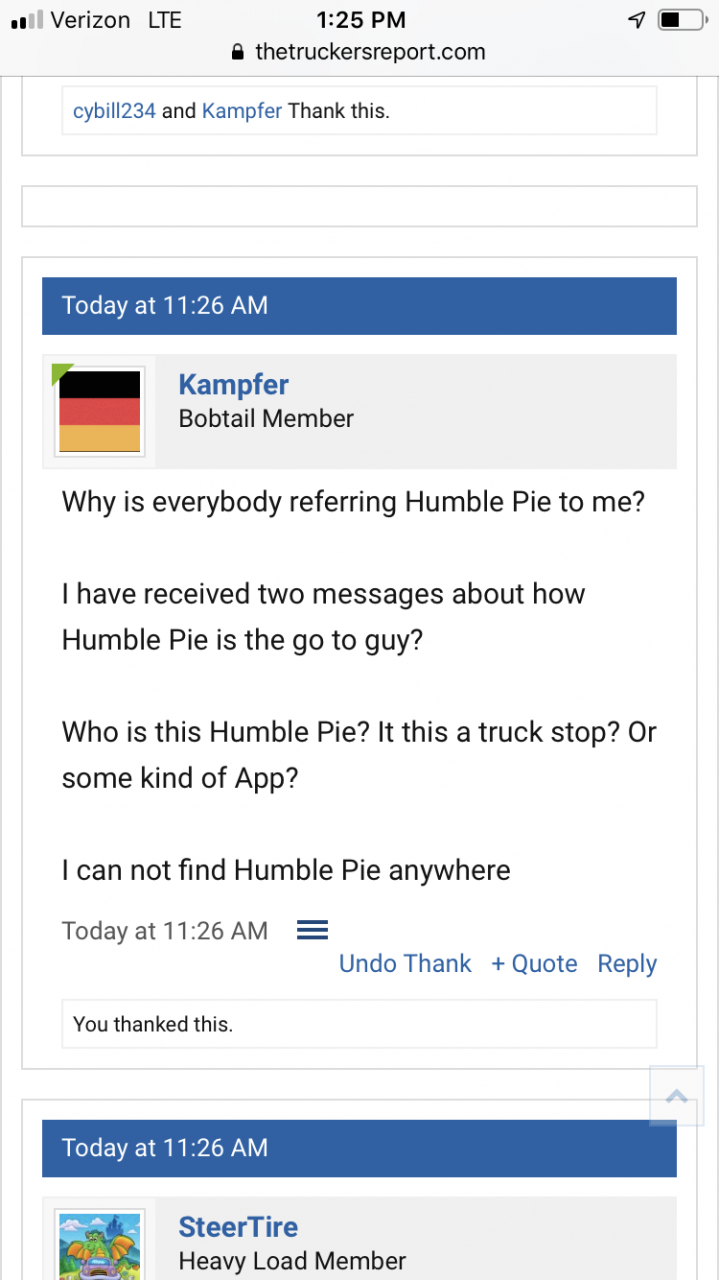Quote Kampfer's post with + Quote
This screenshot has width=719, height=1280.
(534, 963)
